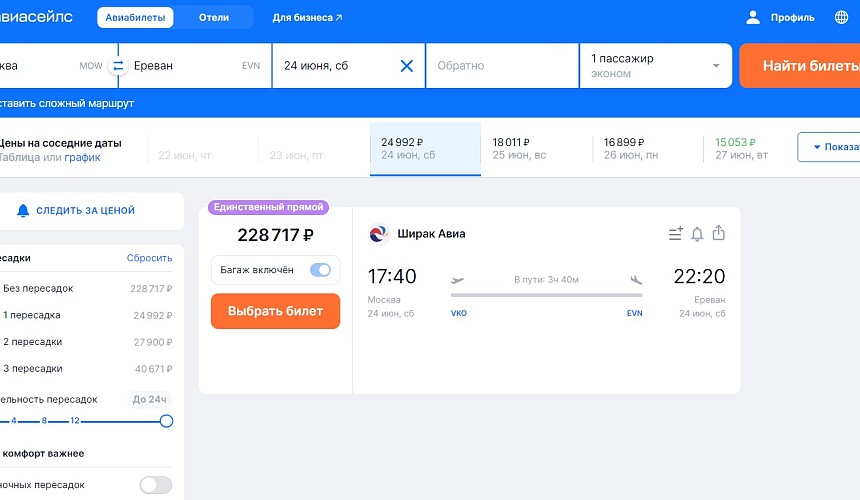This screenshot has width=860, height=500.
Task: Click the bell icon on flight card
Action: pos(697,234)
